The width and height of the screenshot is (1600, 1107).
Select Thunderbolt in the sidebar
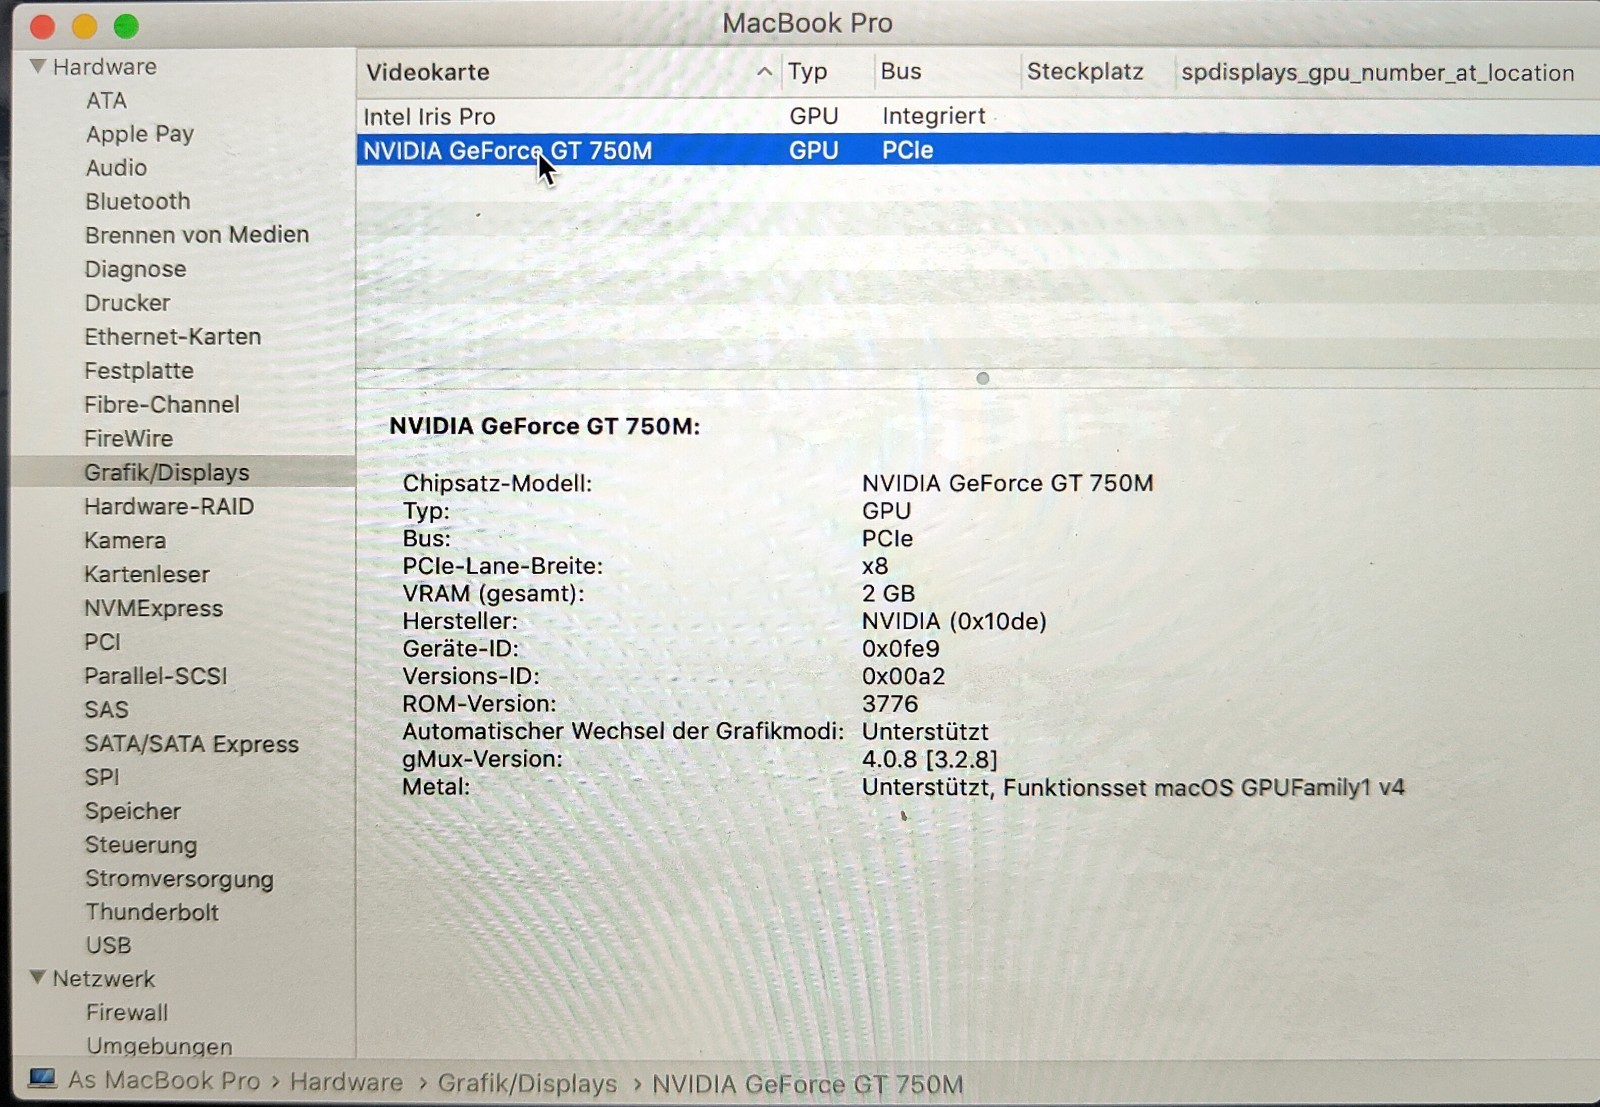152,912
